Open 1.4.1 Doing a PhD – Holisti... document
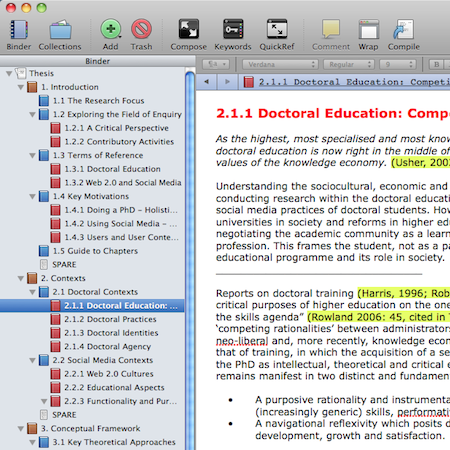 click(x=121, y=210)
